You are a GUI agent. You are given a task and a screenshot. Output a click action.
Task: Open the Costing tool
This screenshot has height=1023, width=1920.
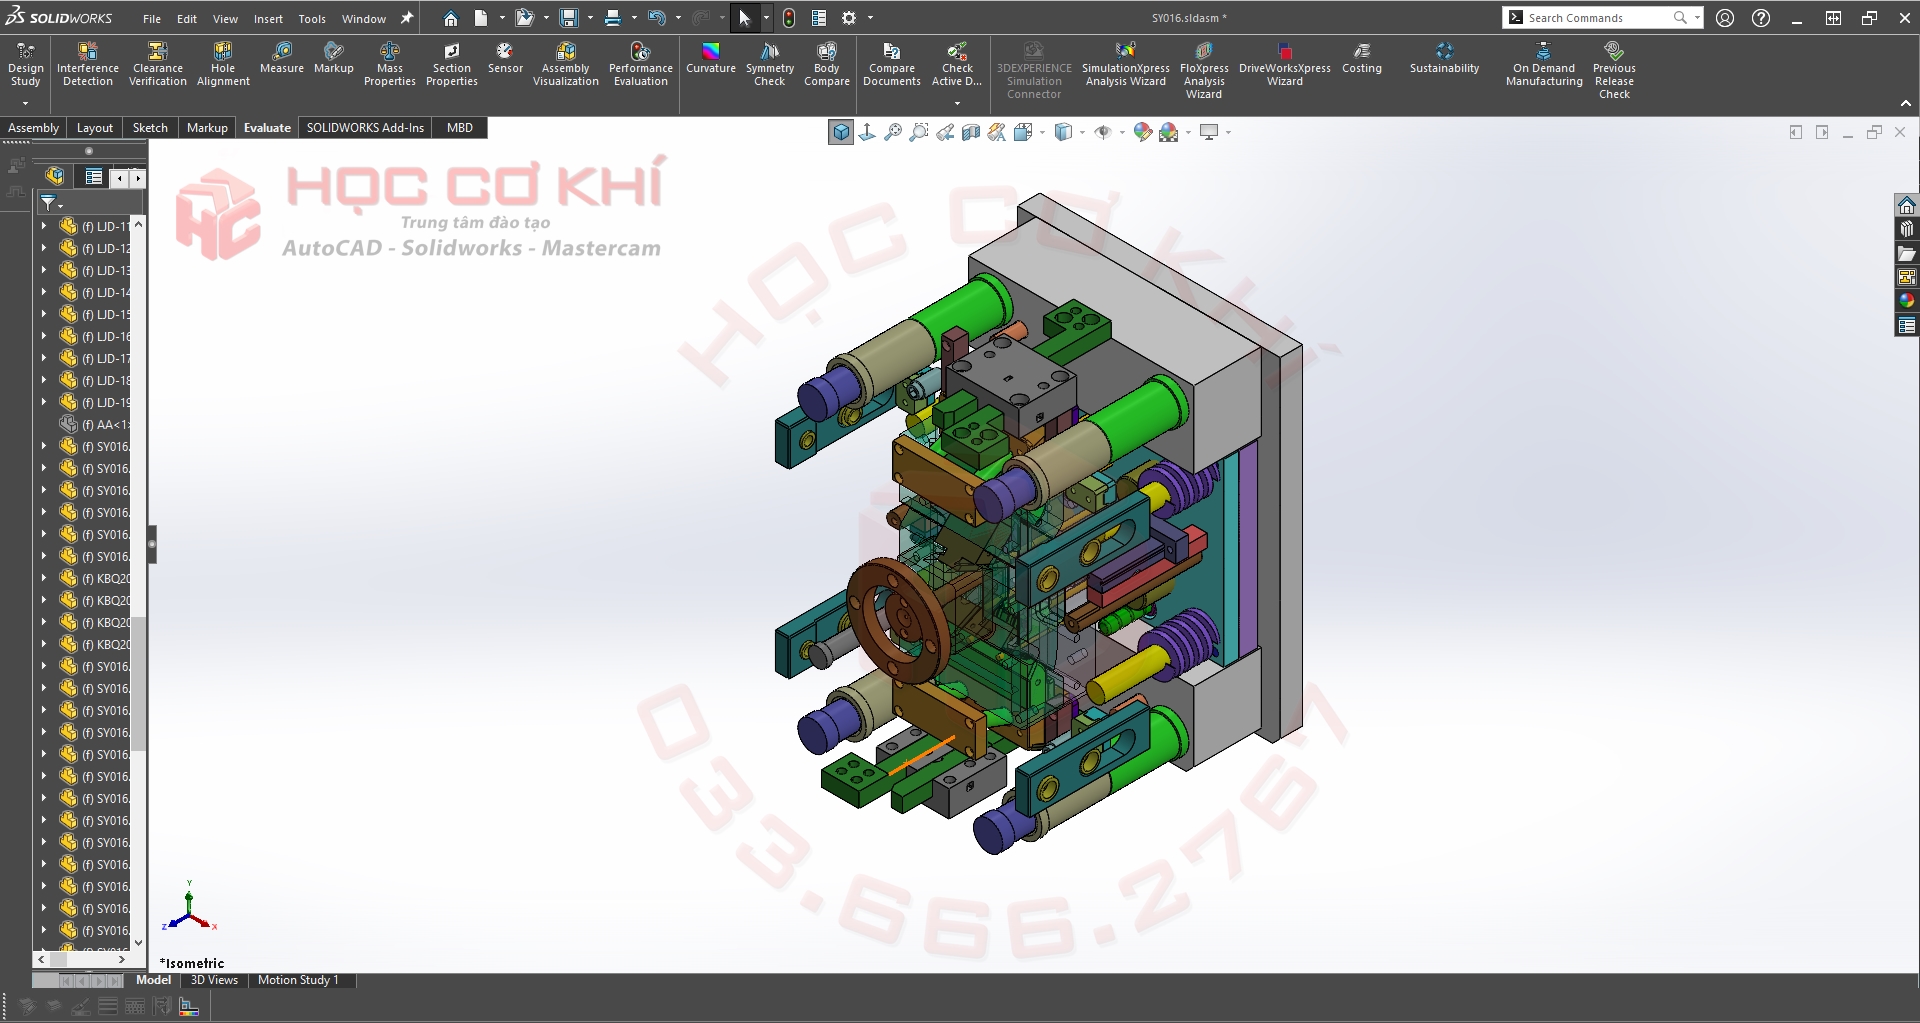(x=1362, y=58)
